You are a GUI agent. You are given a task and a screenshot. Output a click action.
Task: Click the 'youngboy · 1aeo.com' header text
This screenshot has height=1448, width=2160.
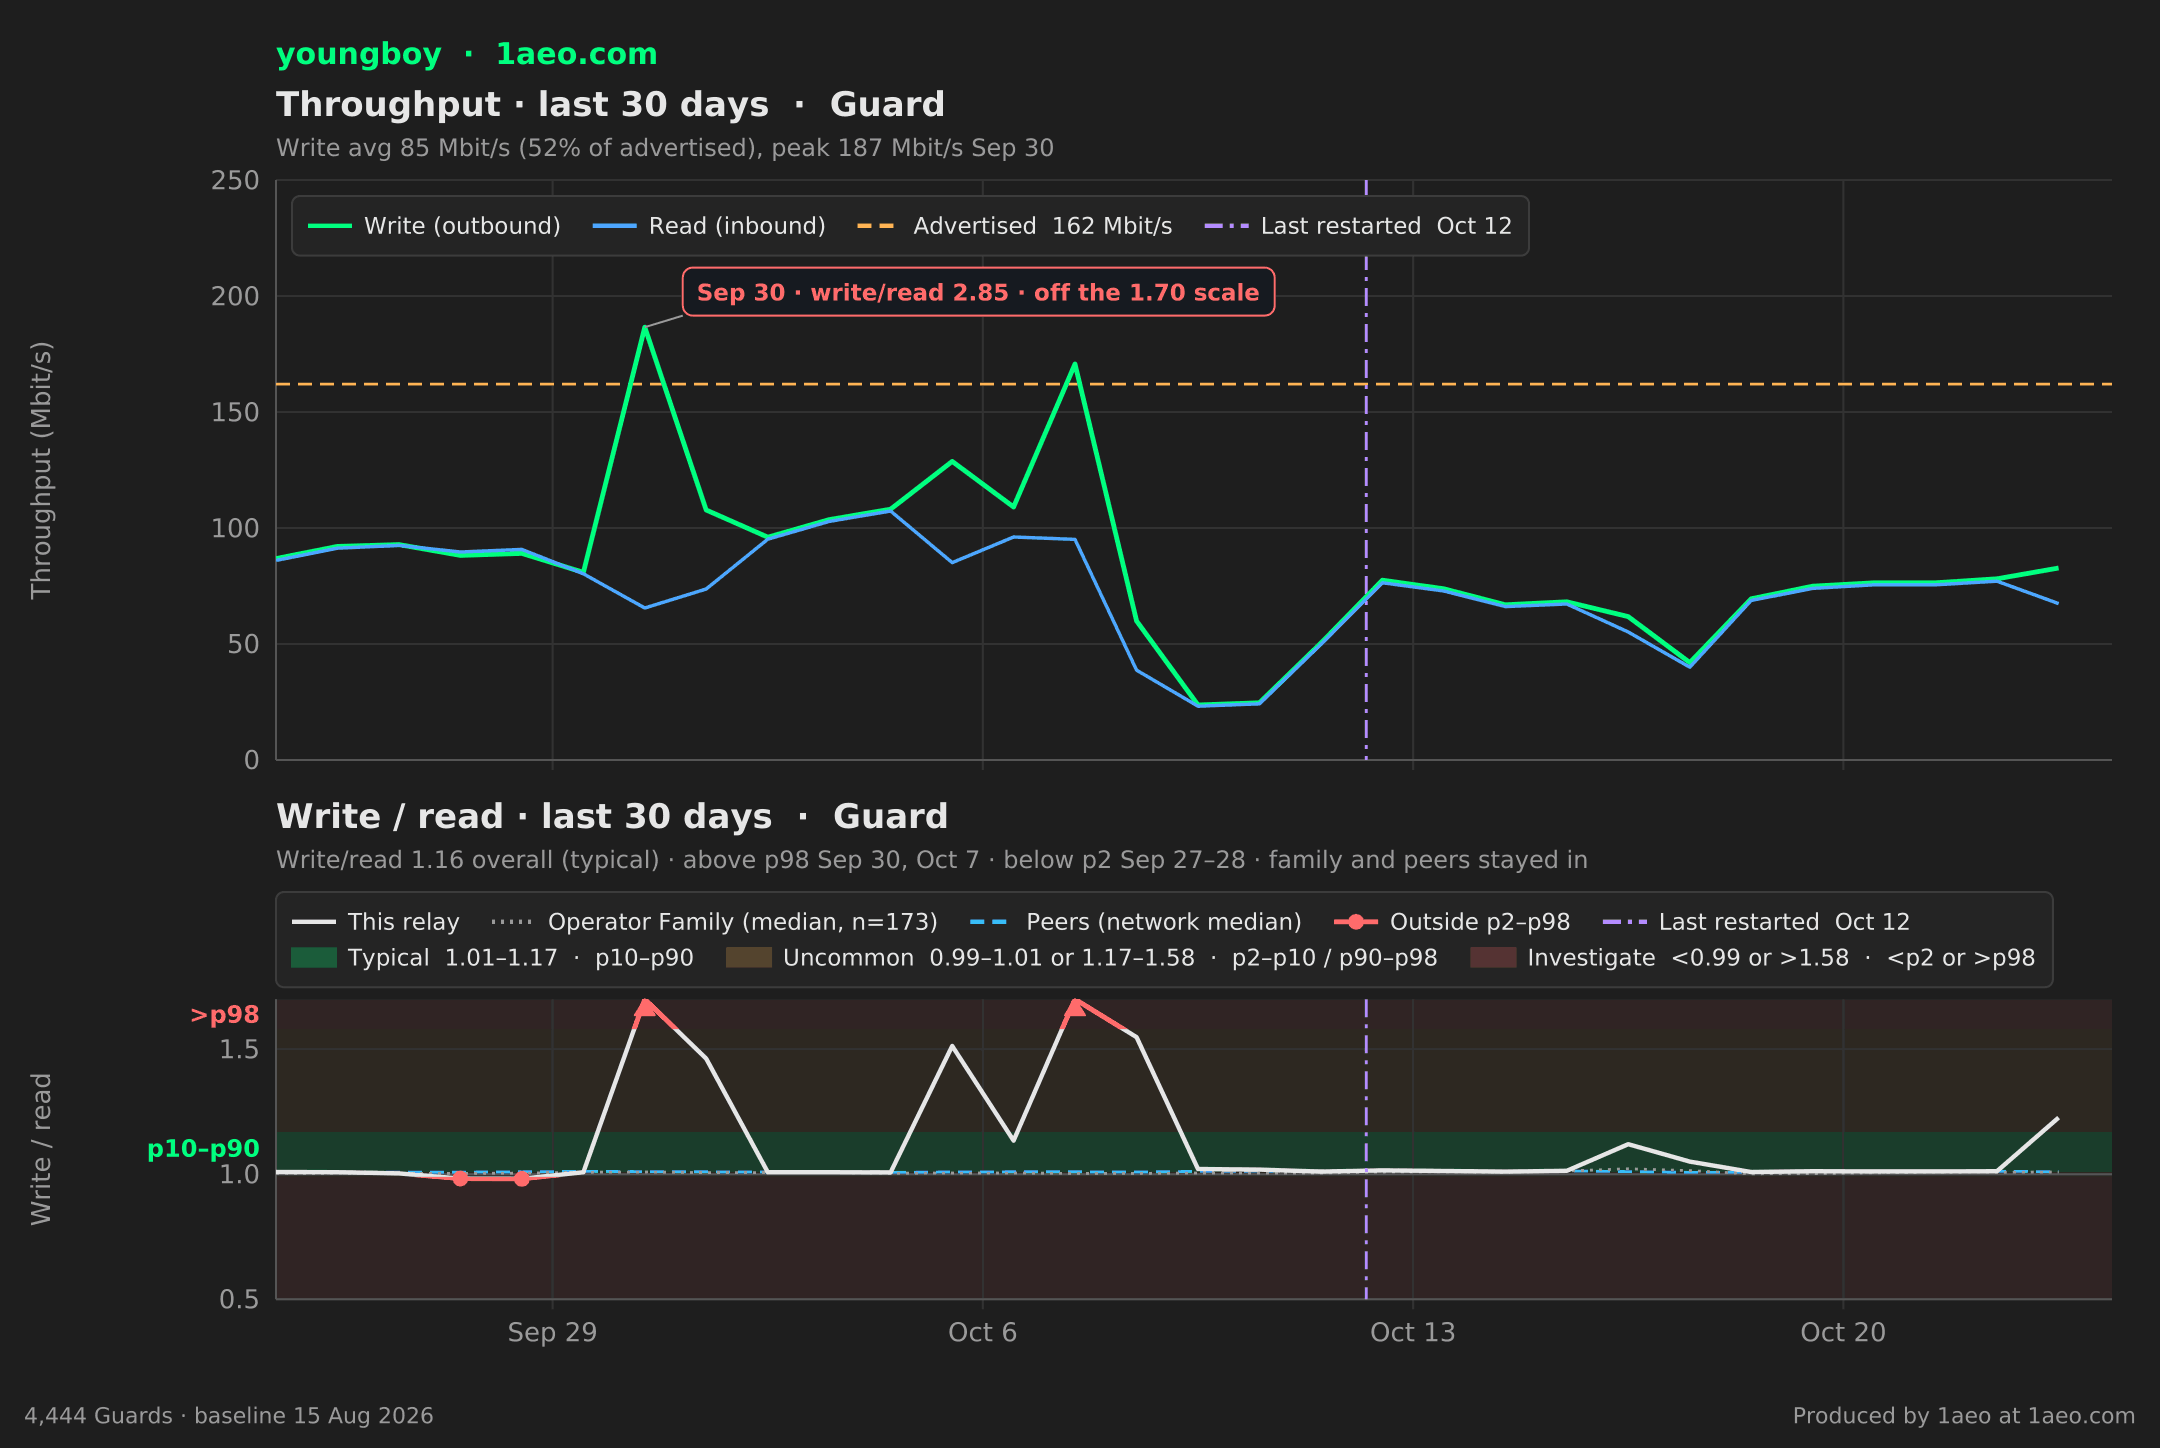[466, 54]
